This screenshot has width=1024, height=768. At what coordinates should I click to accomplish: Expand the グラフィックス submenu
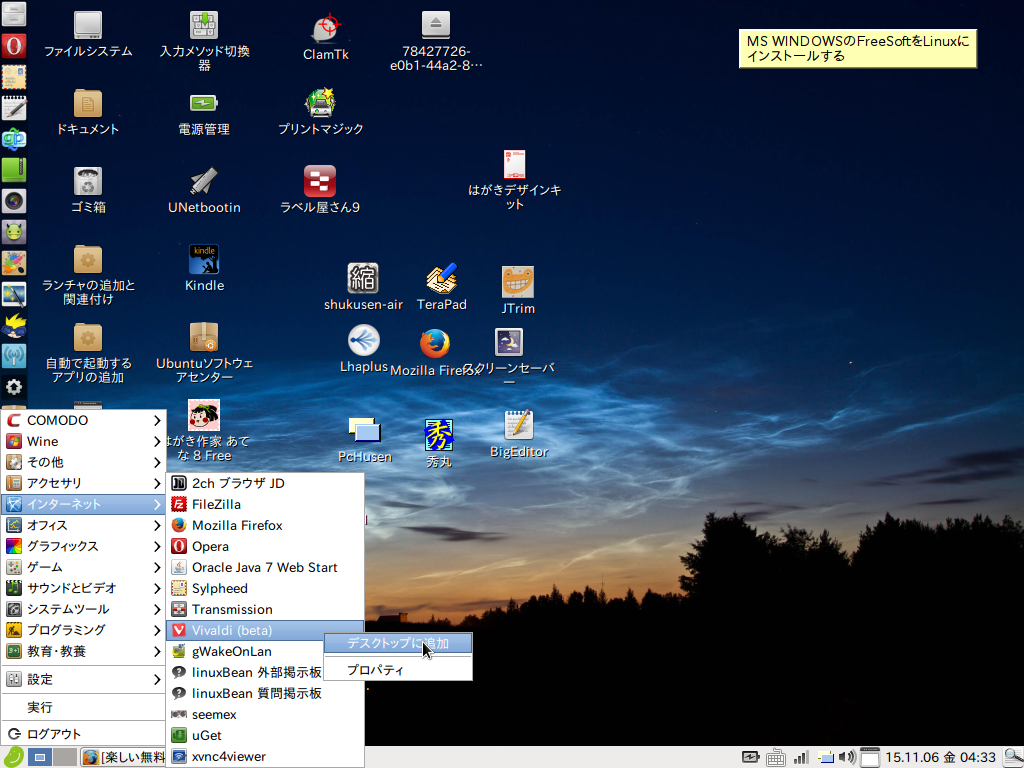click(84, 546)
